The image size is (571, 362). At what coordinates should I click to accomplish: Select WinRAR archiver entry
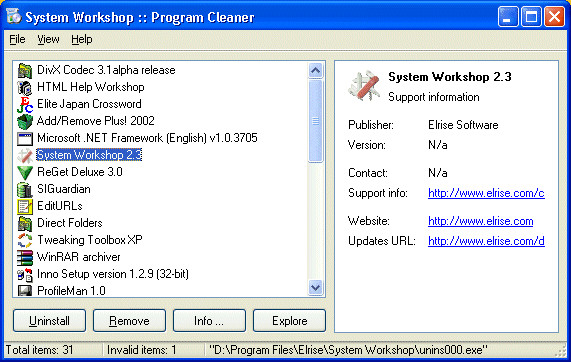pyautogui.click(x=79, y=257)
